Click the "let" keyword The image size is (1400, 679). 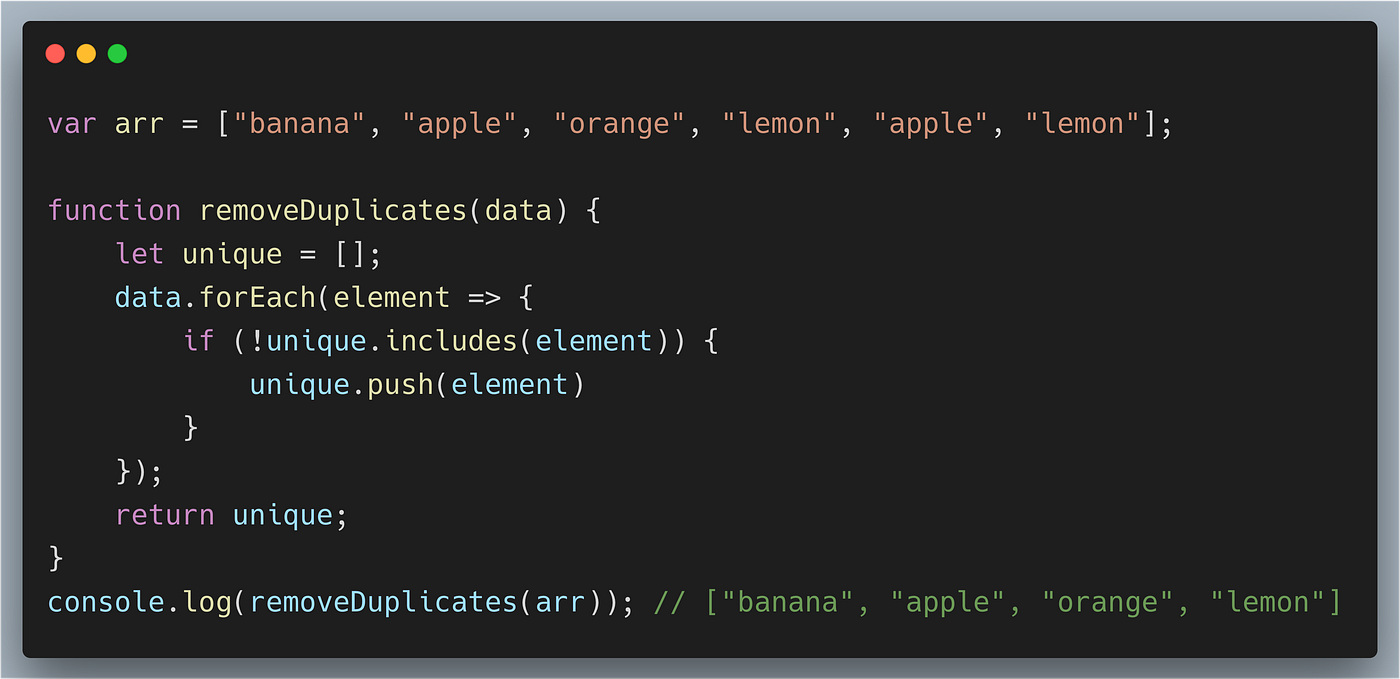coord(140,254)
